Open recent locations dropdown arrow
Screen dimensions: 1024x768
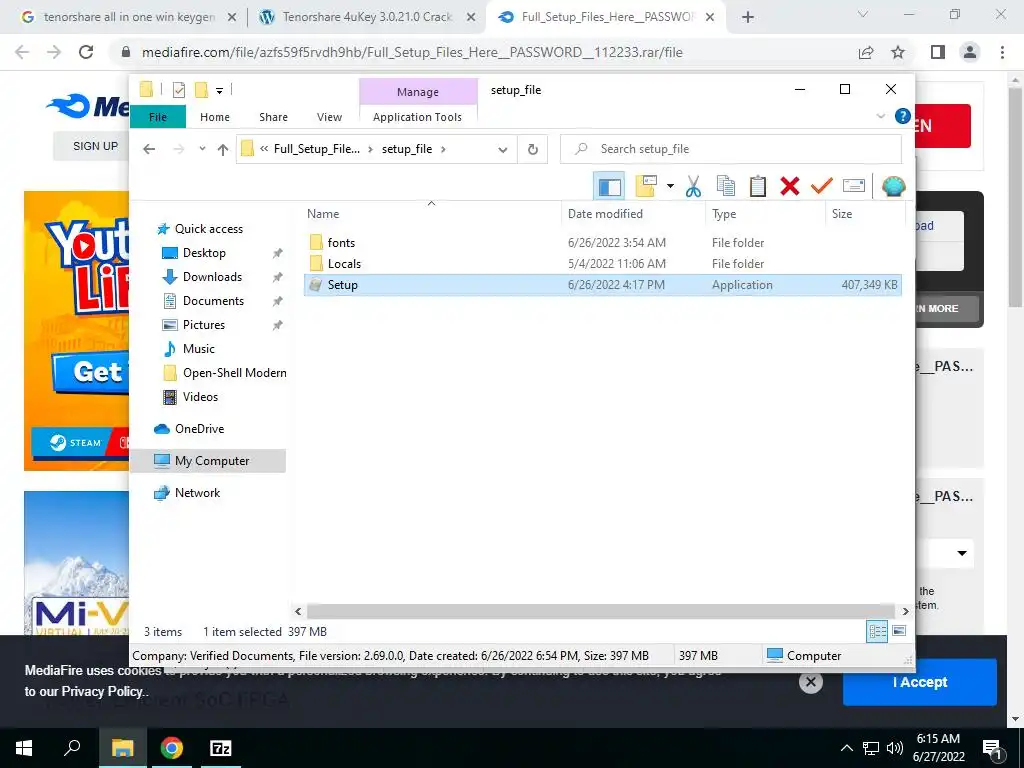pyautogui.click(x=202, y=150)
